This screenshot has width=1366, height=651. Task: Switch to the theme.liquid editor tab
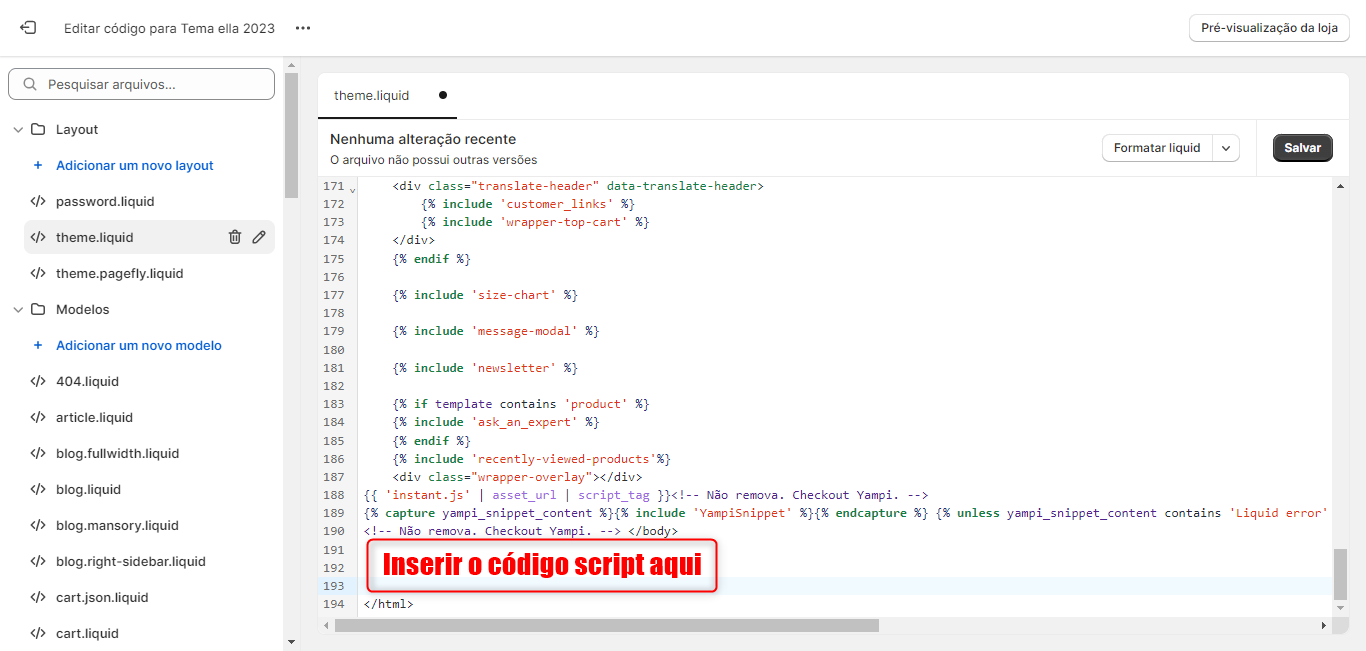tap(372, 96)
